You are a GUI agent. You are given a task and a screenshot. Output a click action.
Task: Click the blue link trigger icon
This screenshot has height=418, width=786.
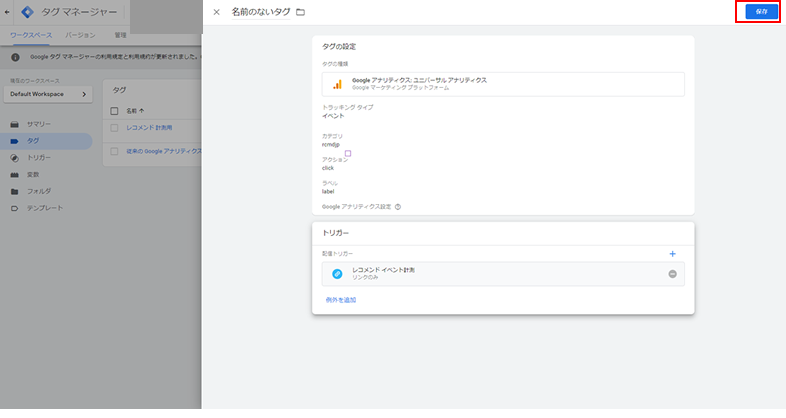(337, 274)
